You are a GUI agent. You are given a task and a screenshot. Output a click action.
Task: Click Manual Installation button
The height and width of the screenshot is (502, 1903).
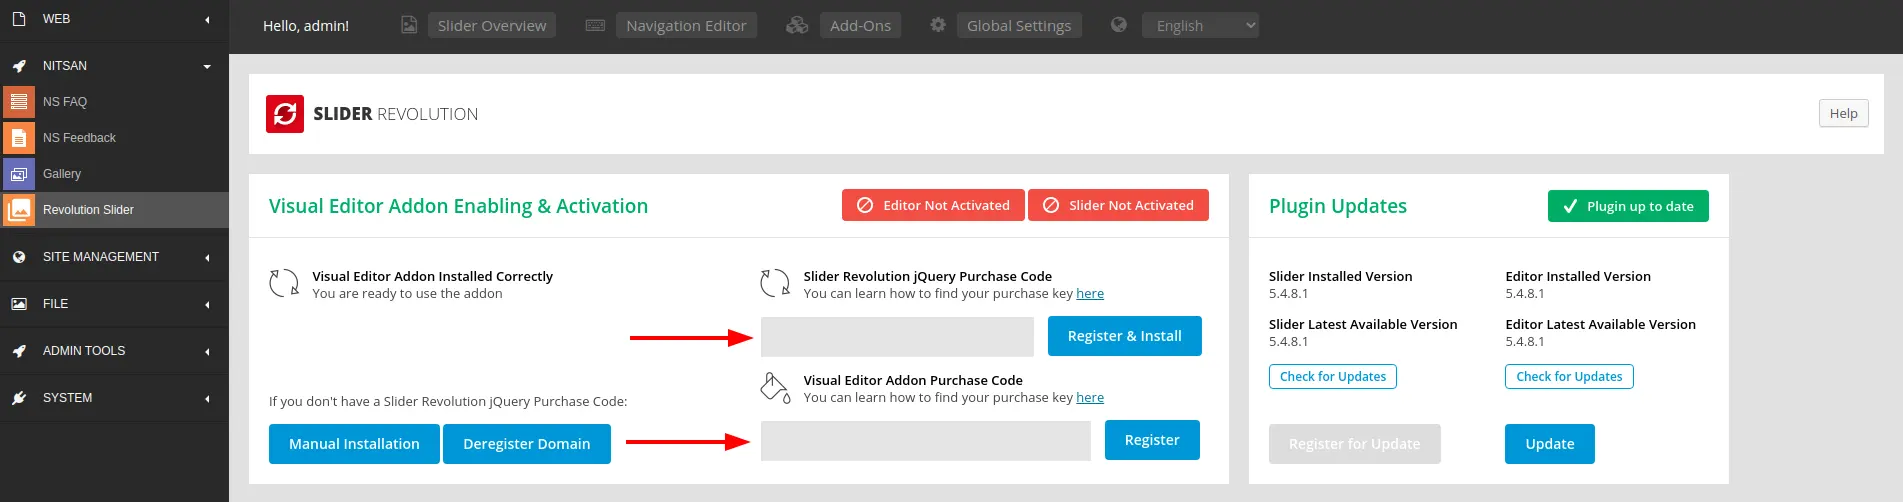354,444
